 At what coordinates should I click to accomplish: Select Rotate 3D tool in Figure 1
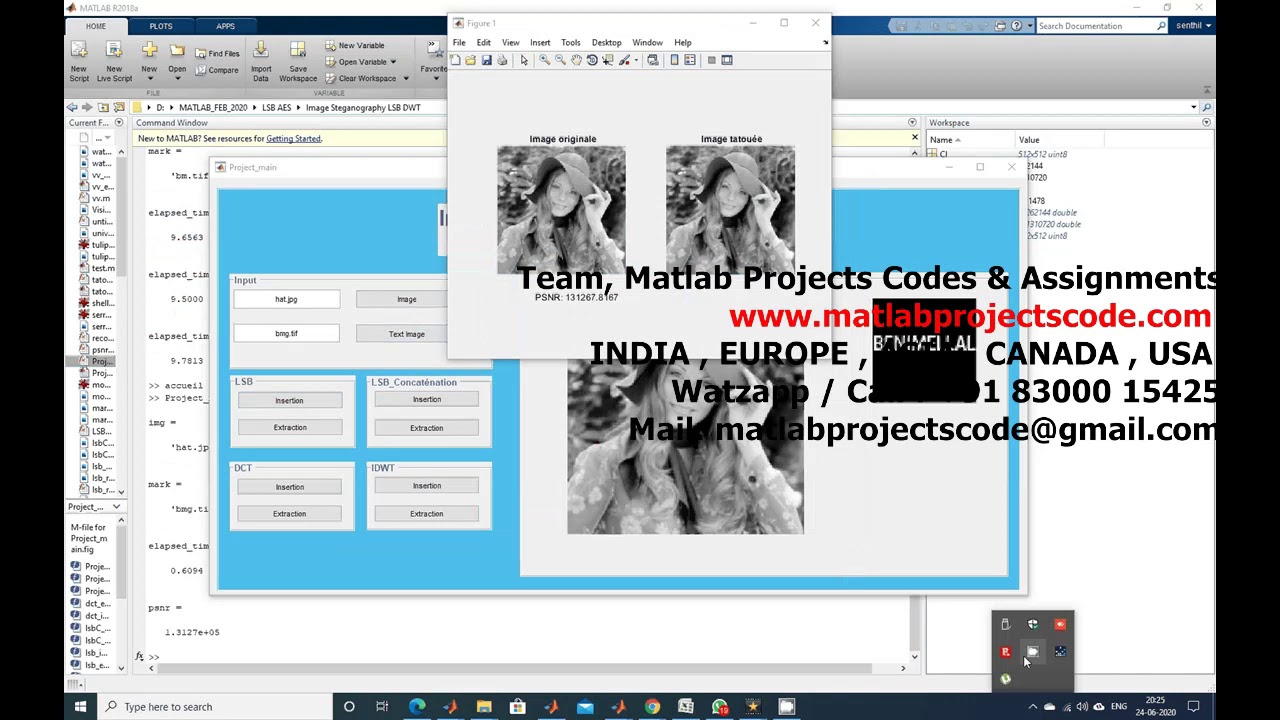pyautogui.click(x=592, y=60)
